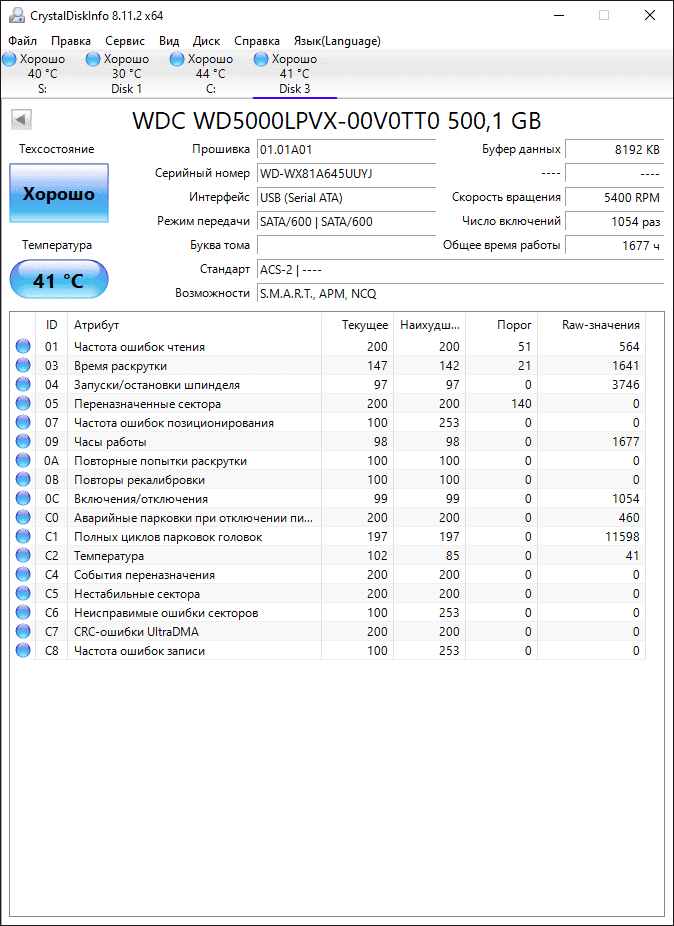Click status orb of attribute 07 row
The width and height of the screenshot is (674, 926).
[22, 423]
